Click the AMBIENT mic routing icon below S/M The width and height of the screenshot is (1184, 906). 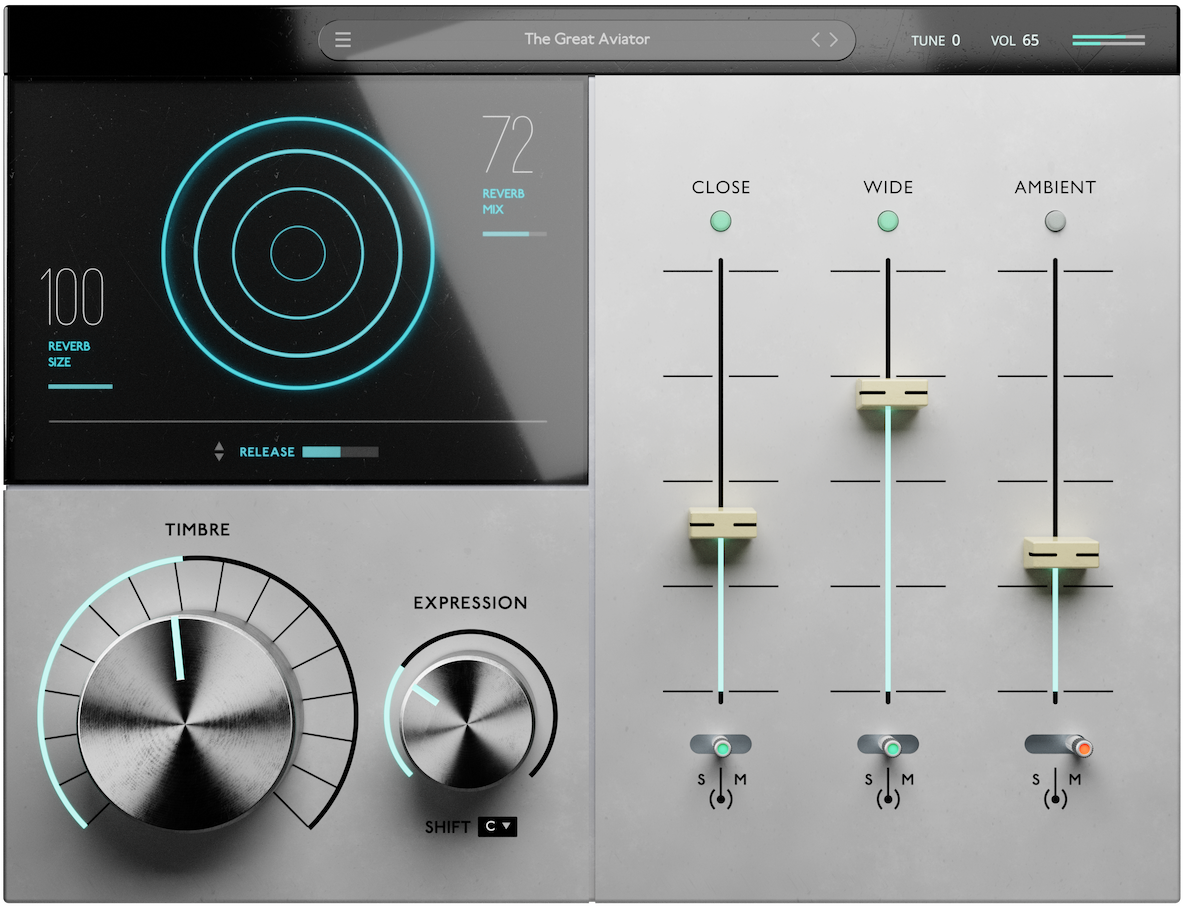pyautogui.click(x=1055, y=800)
